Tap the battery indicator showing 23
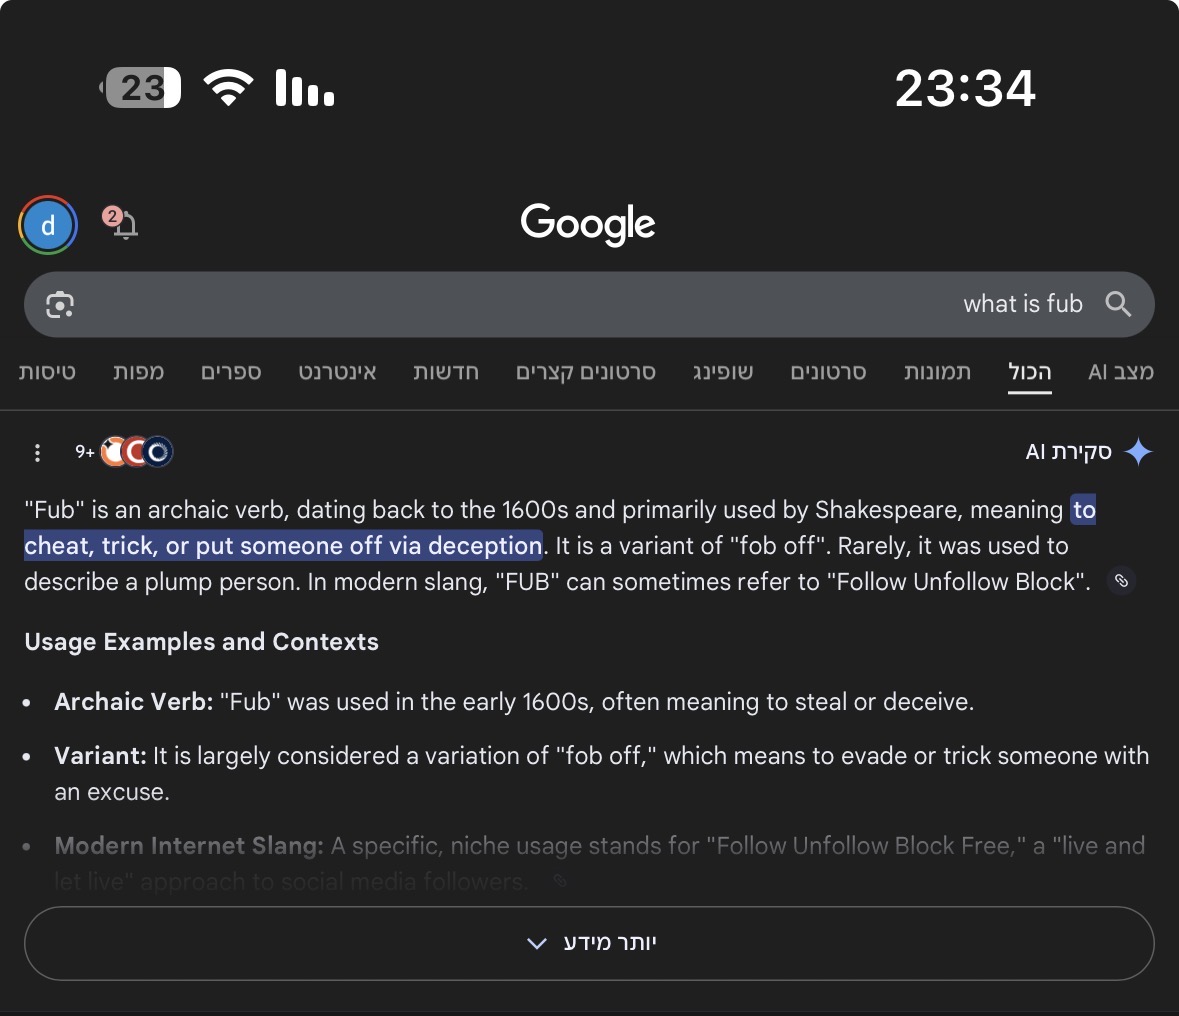1179x1016 pixels. click(141, 88)
